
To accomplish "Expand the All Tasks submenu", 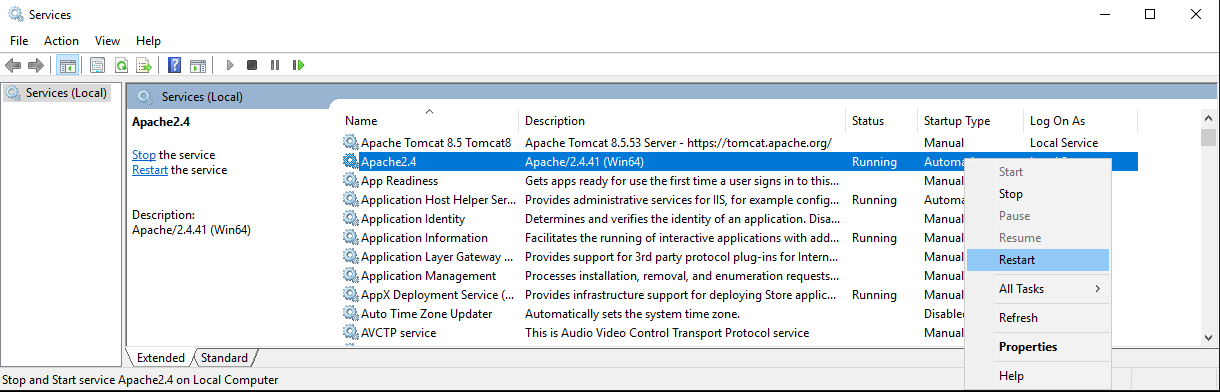I will (1038, 289).
